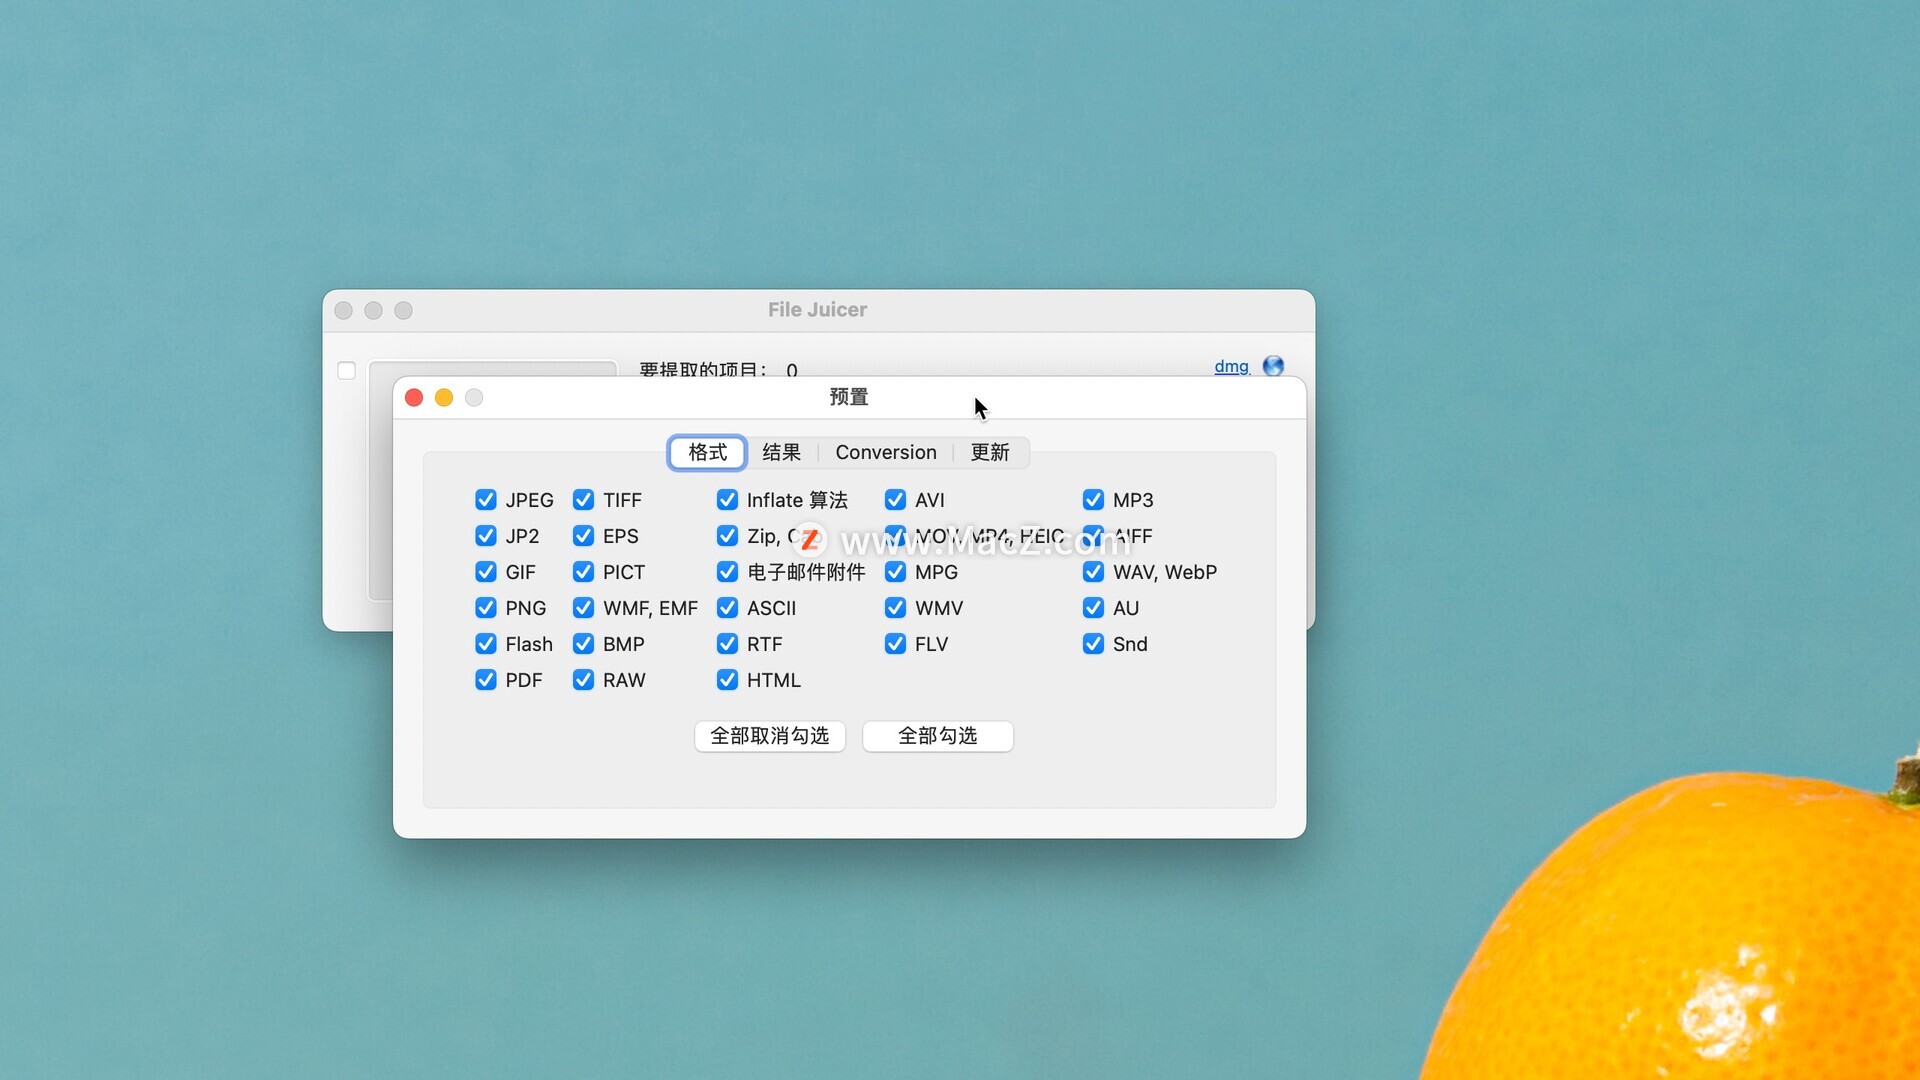Disable the PNG format checkbox

[x=486, y=608]
